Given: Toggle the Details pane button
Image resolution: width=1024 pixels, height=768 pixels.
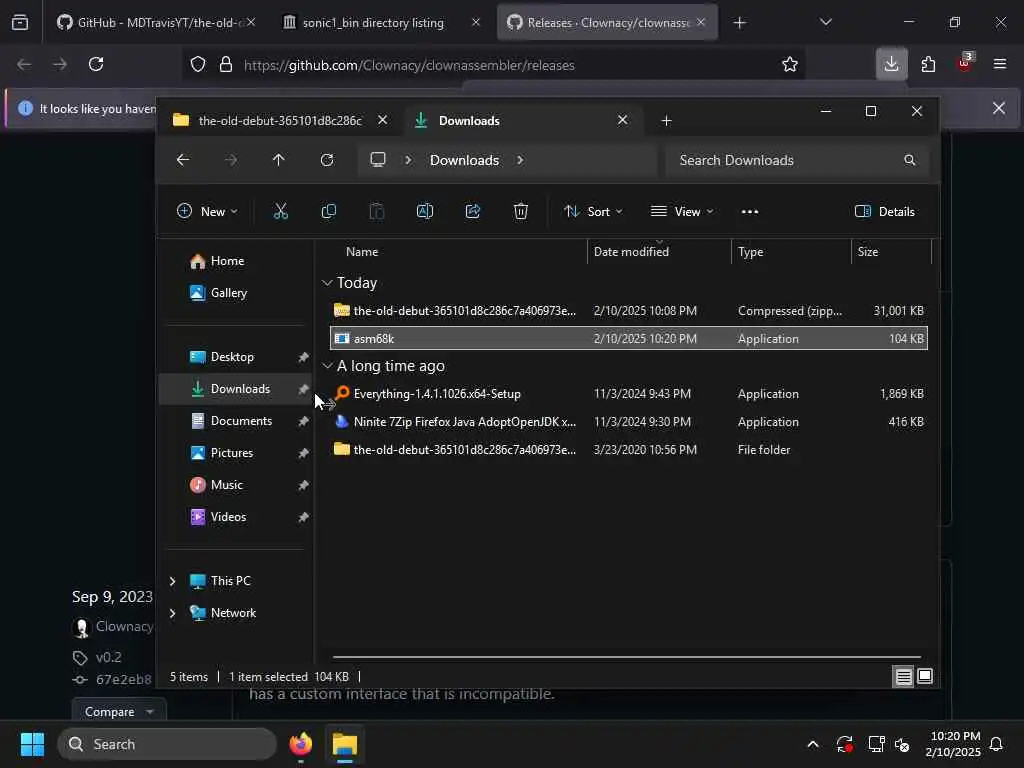Looking at the screenshot, I should [884, 212].
